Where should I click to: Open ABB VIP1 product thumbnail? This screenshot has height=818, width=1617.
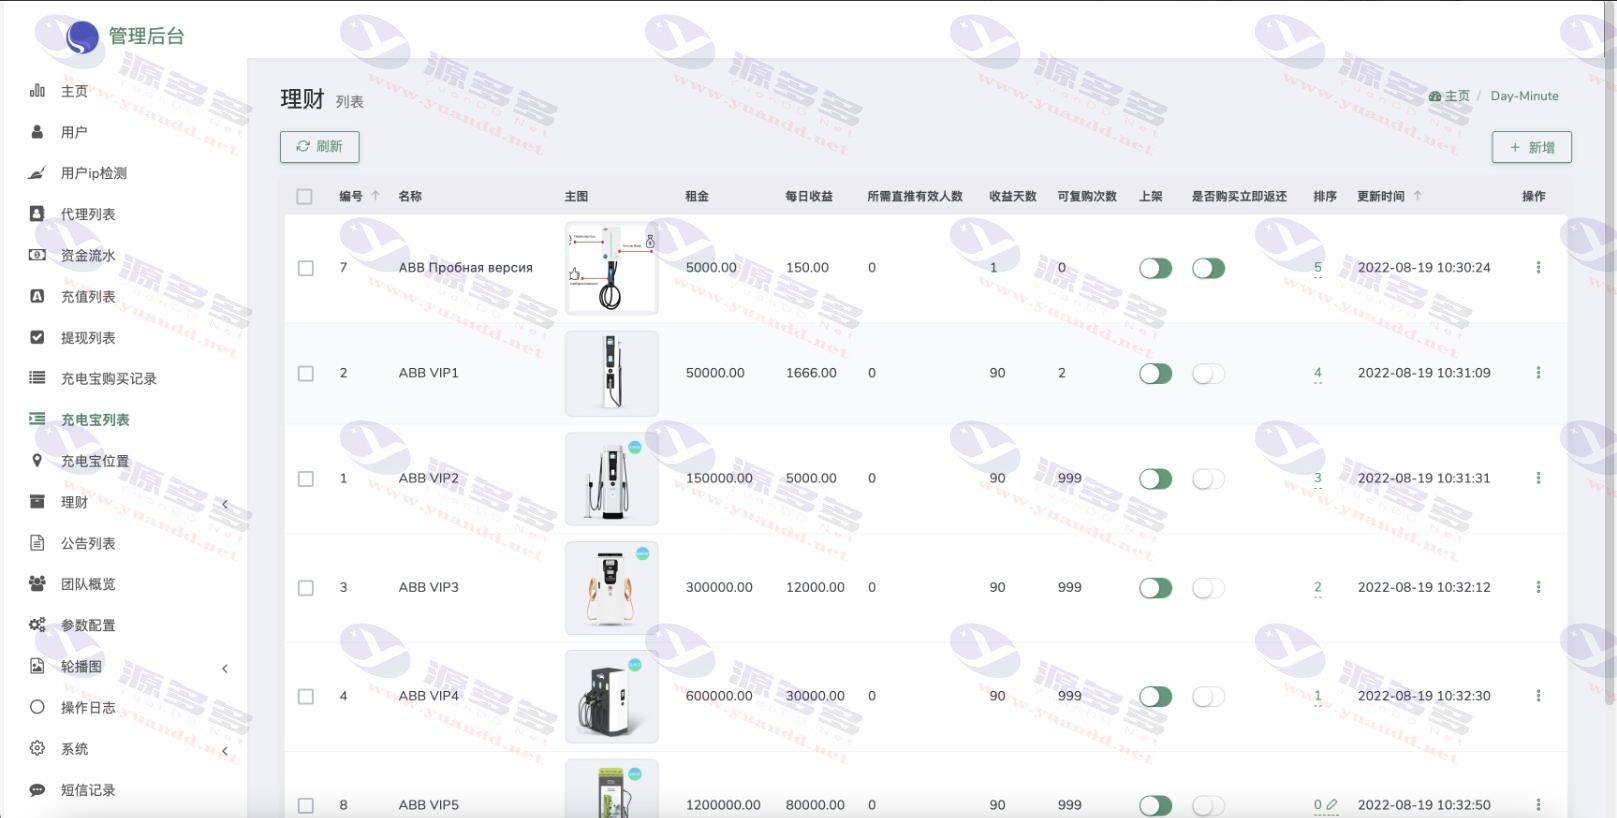pyautogui.click(x=612, y=373)
